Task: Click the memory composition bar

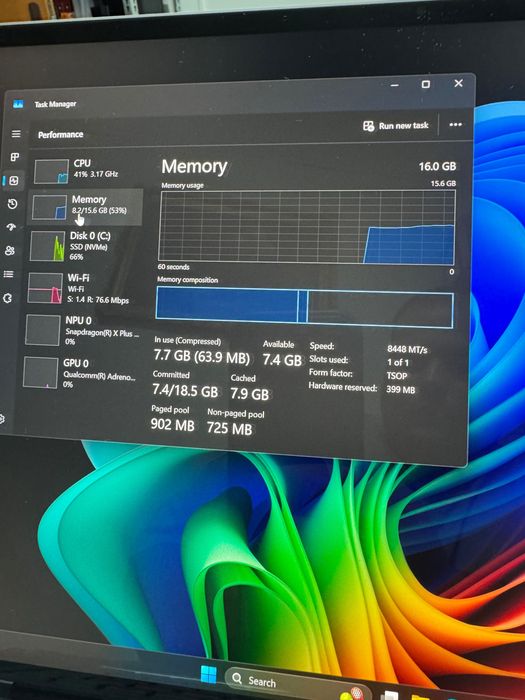Action: click(x=305, y=307)
